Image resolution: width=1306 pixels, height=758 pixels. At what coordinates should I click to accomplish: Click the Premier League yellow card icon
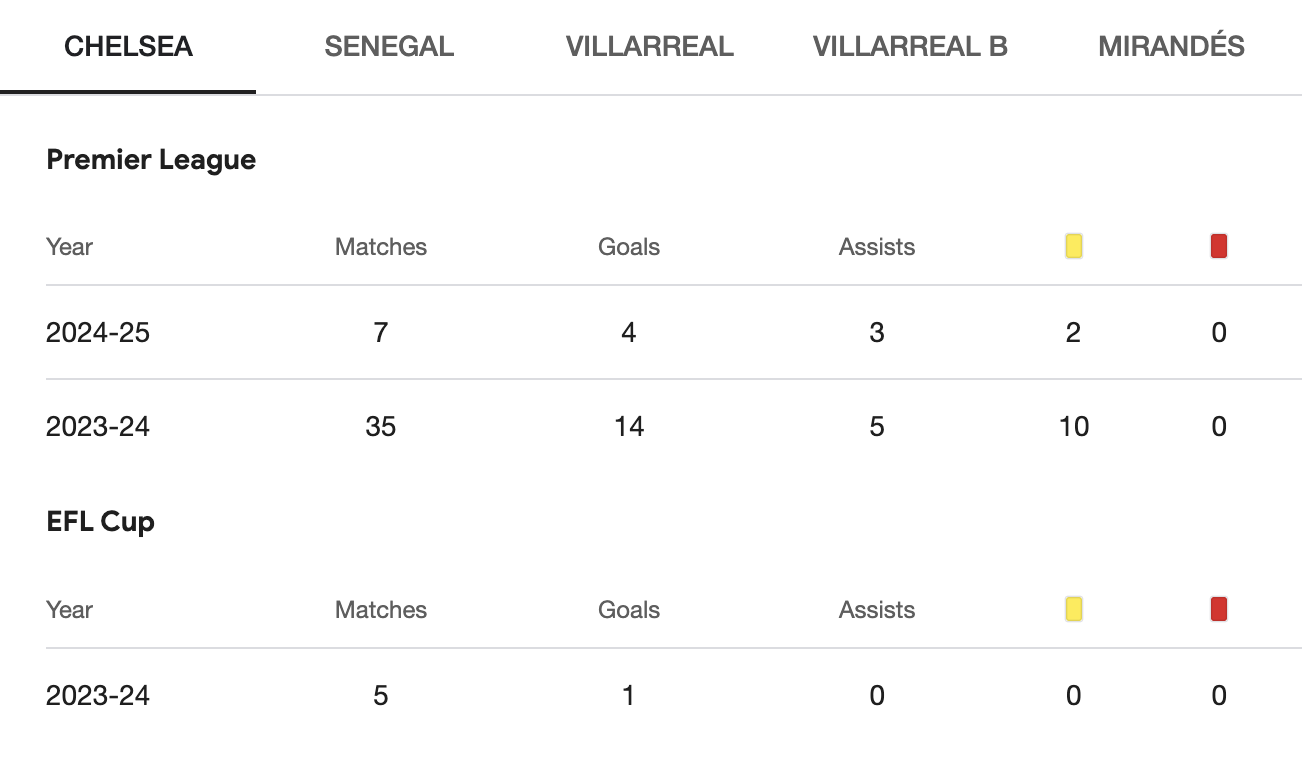(x=1074, y=246)
